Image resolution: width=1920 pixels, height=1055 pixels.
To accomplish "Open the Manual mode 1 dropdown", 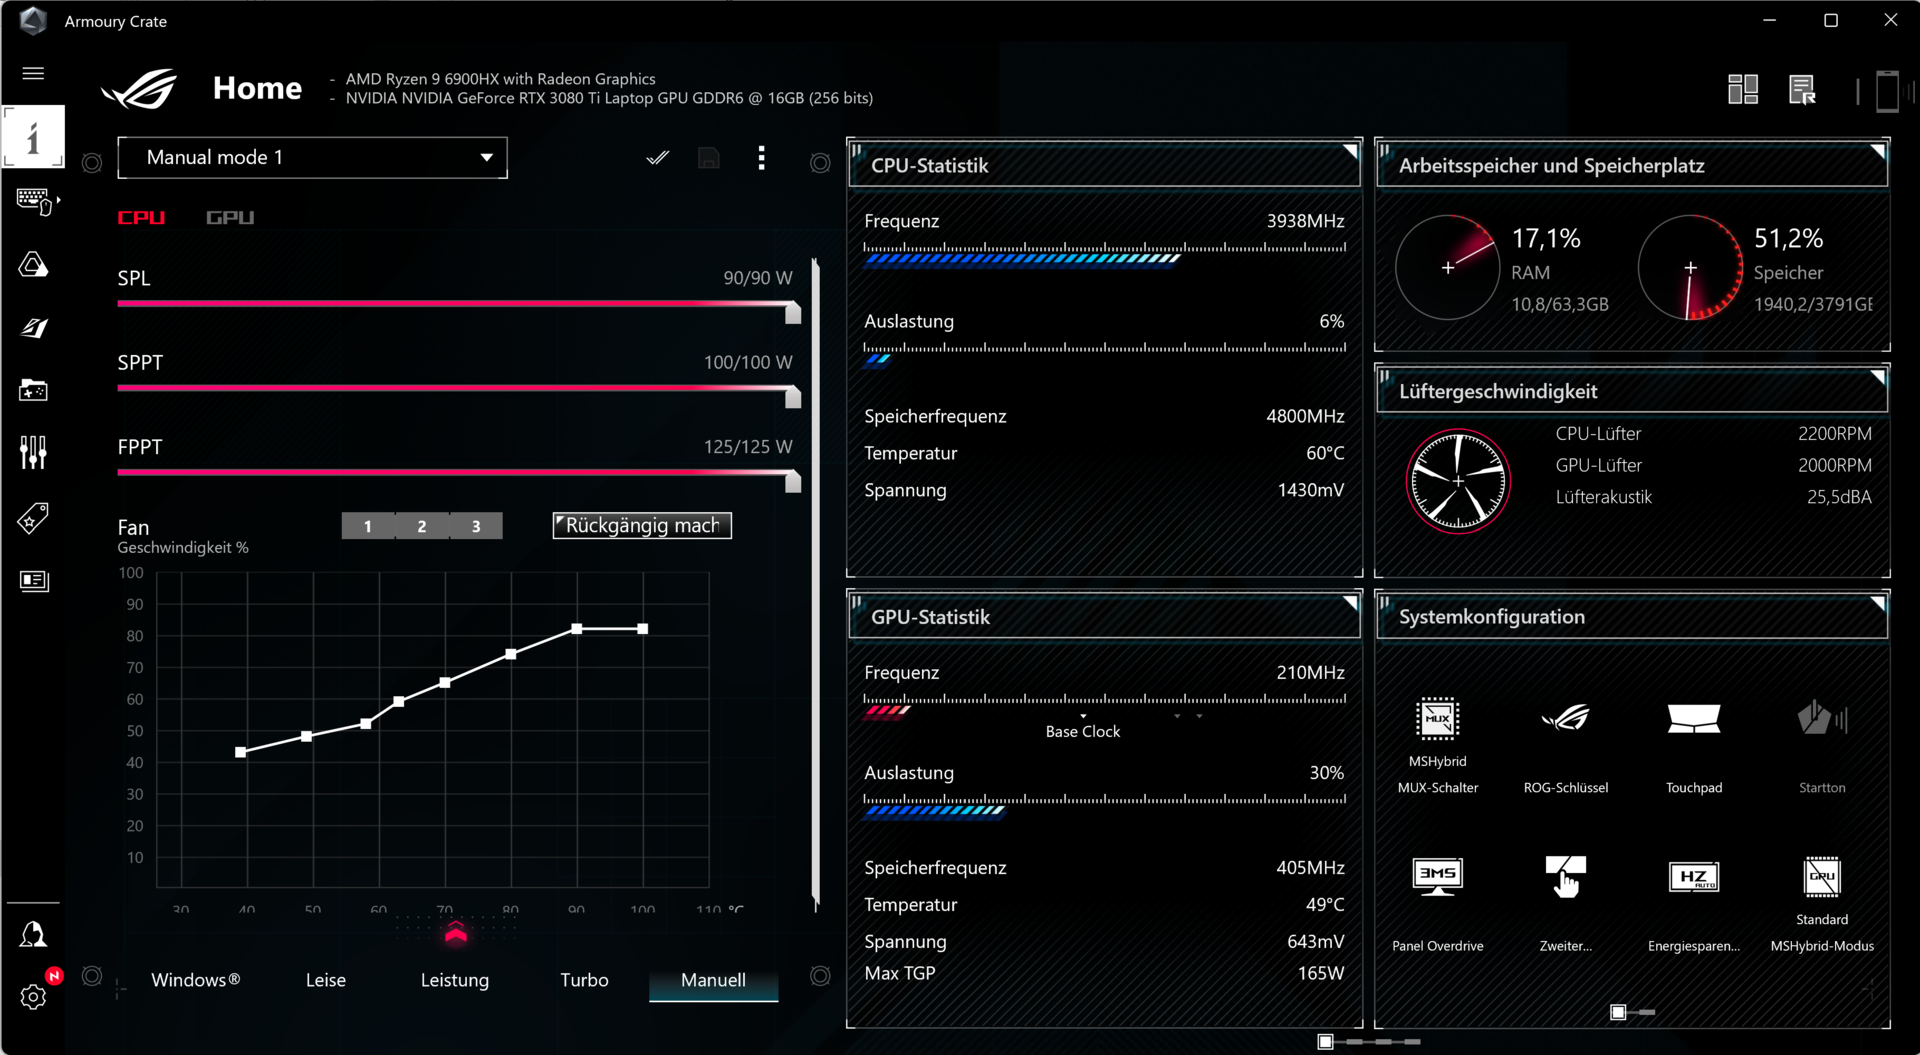I will pyautogui.click(x=312, y=158).
